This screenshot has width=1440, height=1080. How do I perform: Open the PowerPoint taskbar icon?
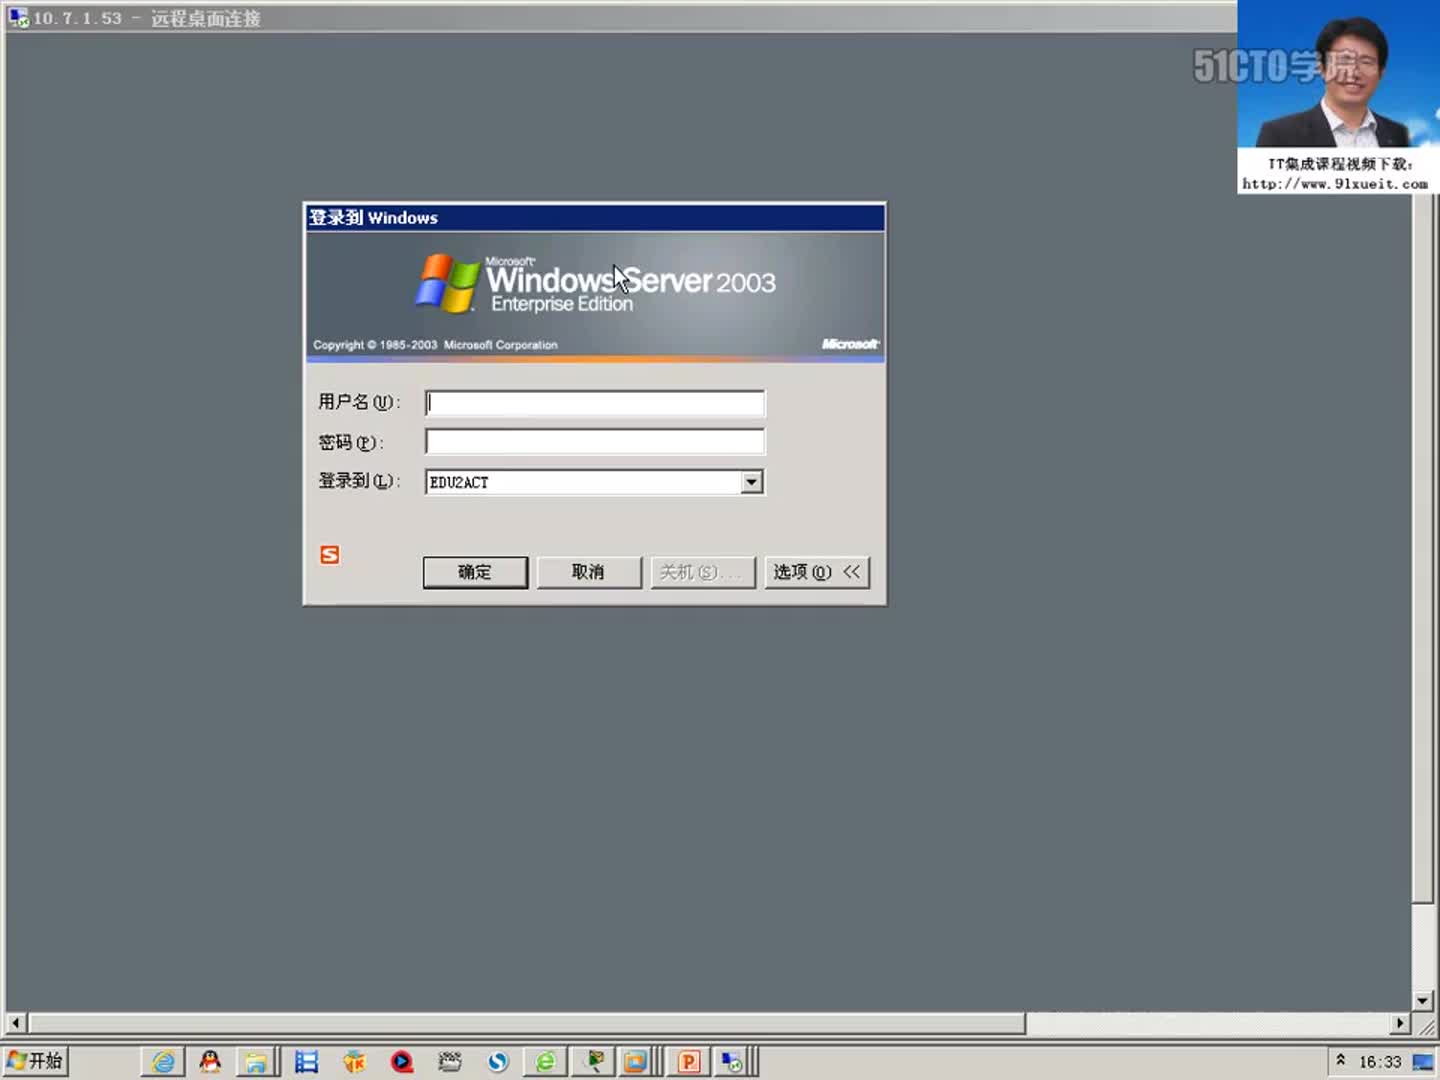pos(689,1062)
